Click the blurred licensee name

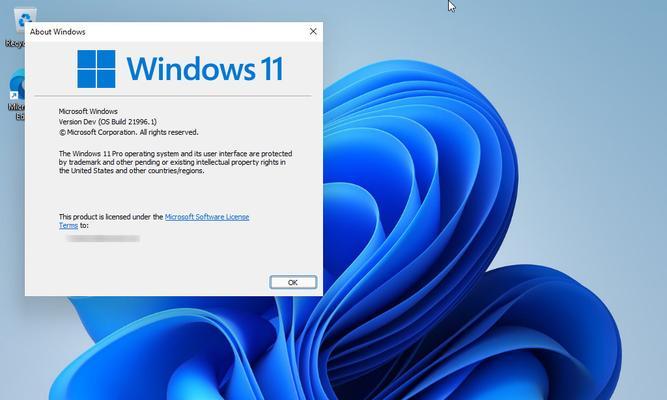pos(103,239)
